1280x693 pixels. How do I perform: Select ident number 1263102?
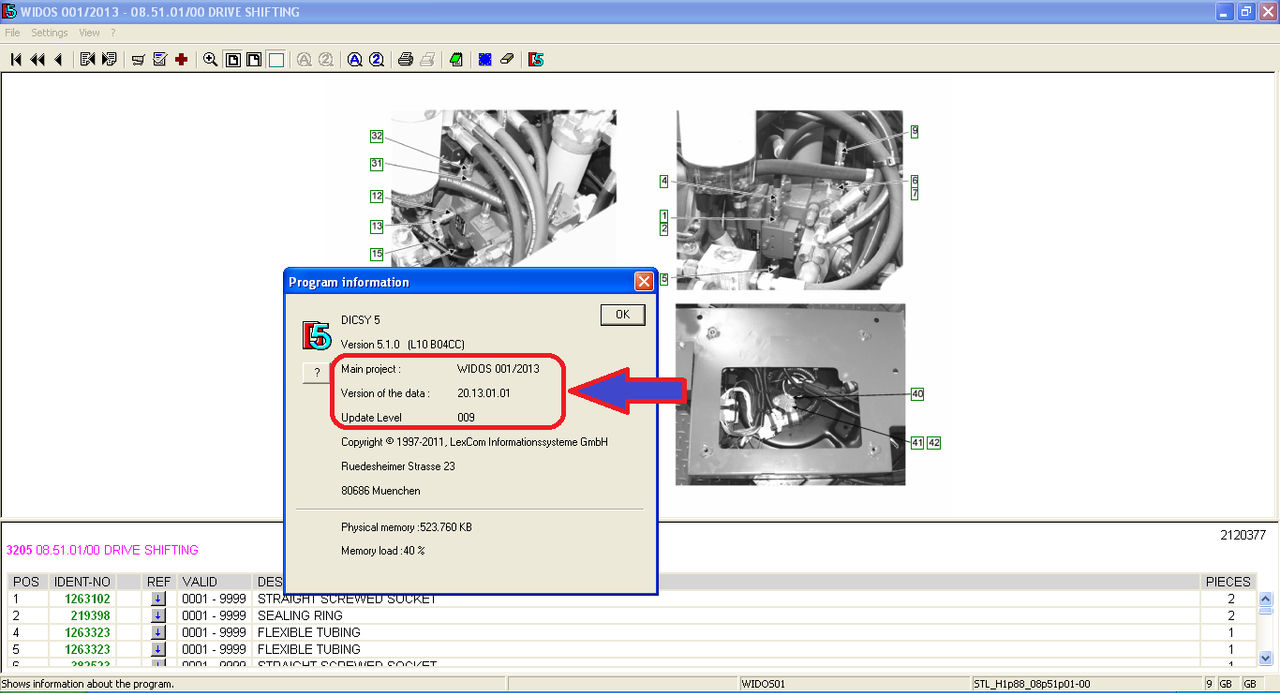pos(88,599)
